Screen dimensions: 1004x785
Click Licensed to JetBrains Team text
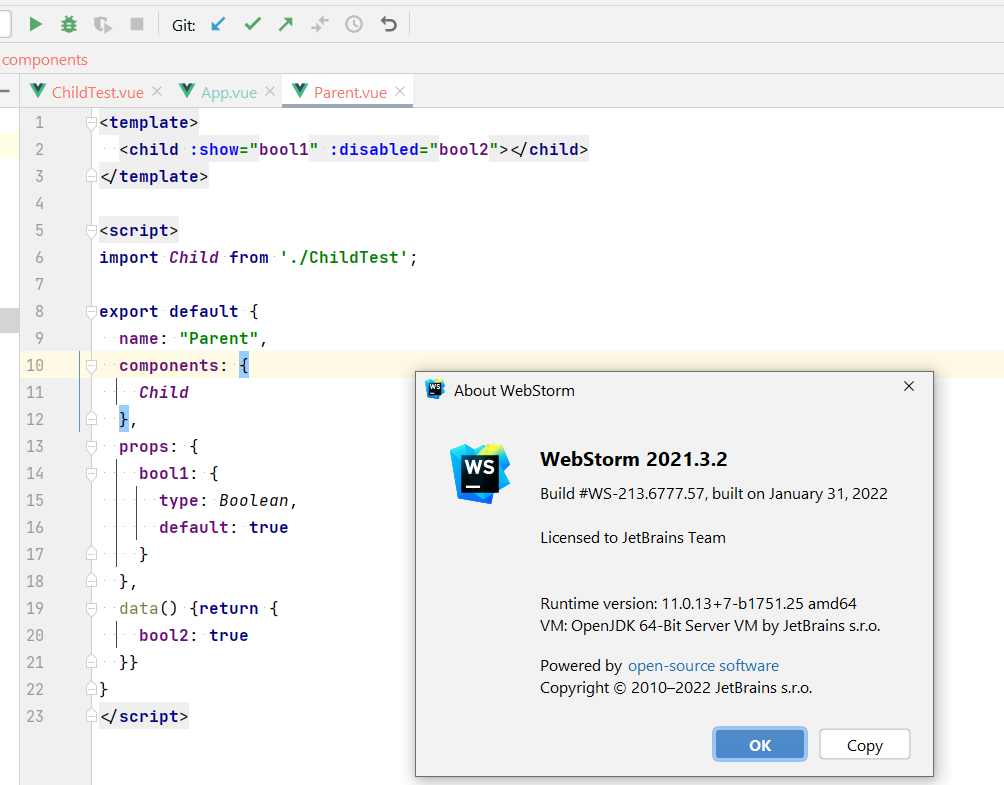coord(633,538)
